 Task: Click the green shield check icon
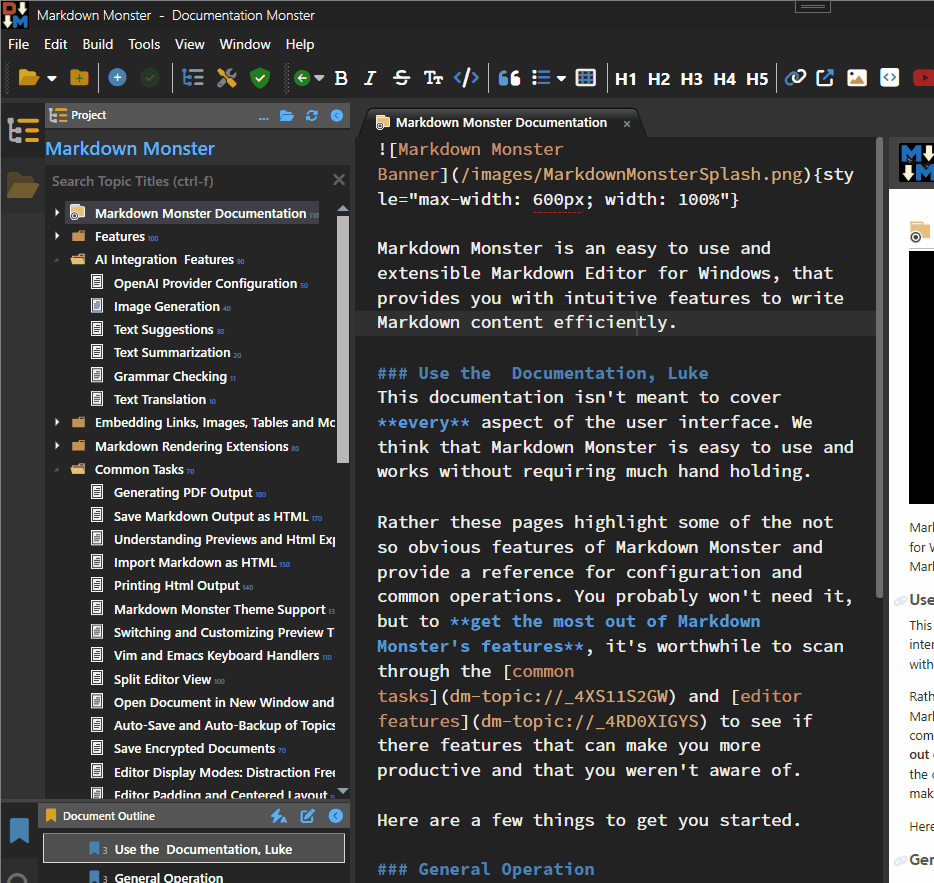coord(260,77)
